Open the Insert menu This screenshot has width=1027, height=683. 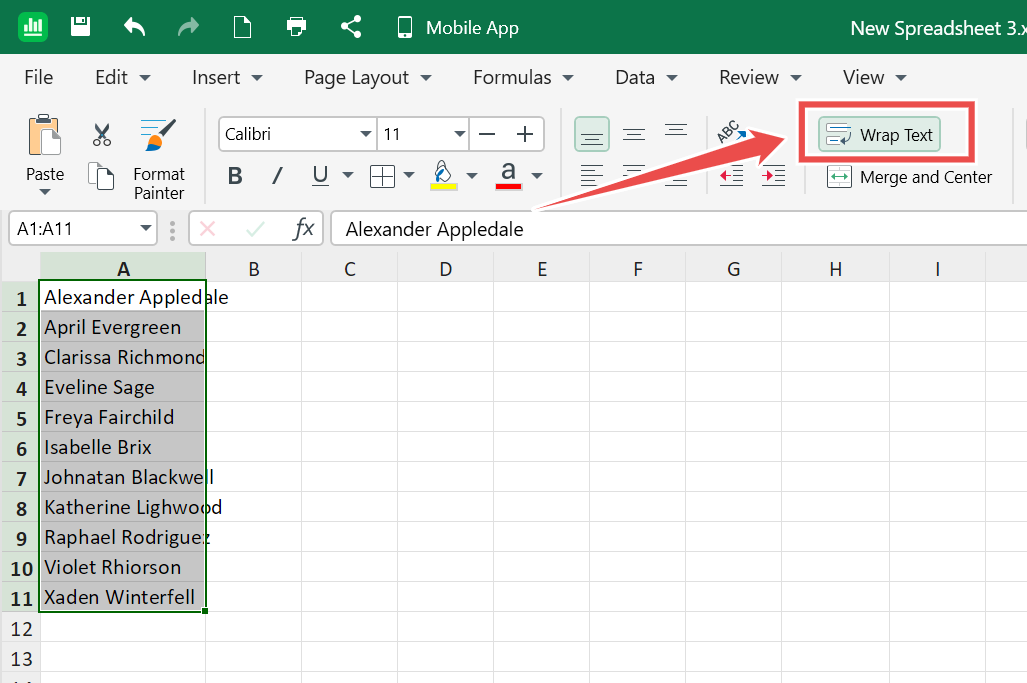tap(227, 77)
